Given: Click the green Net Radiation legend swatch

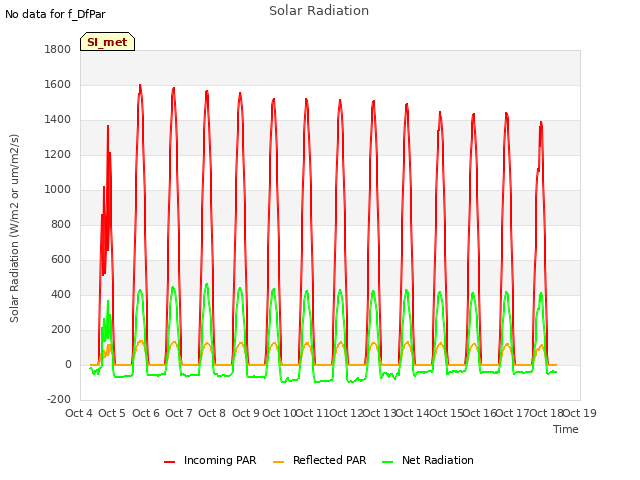Looking at the screenshot, I should pyautogui.click(x=387, y=462).
